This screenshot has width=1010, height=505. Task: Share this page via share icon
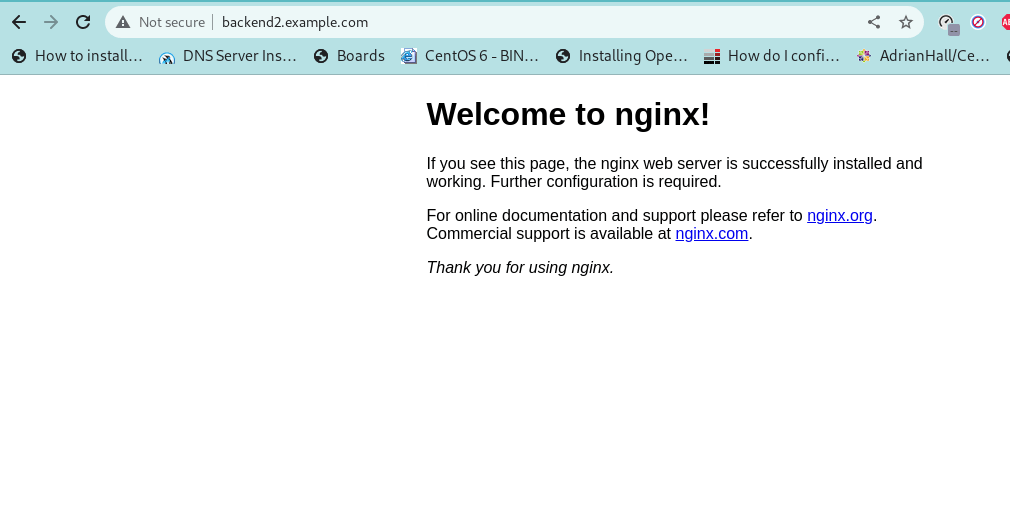[873, 23]
